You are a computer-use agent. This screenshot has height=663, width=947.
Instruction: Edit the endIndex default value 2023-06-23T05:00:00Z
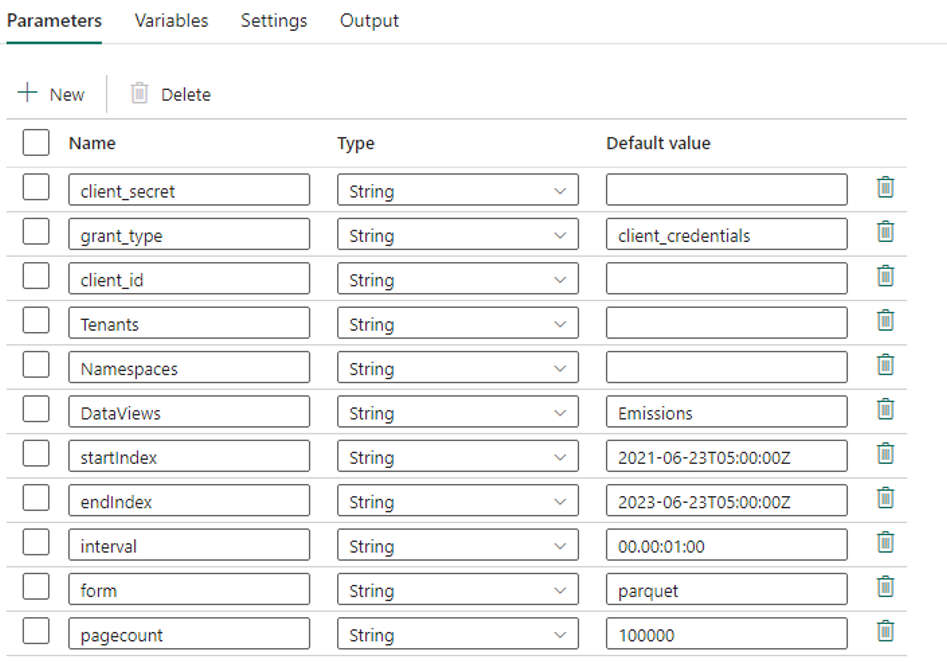[x=727, y=501]
